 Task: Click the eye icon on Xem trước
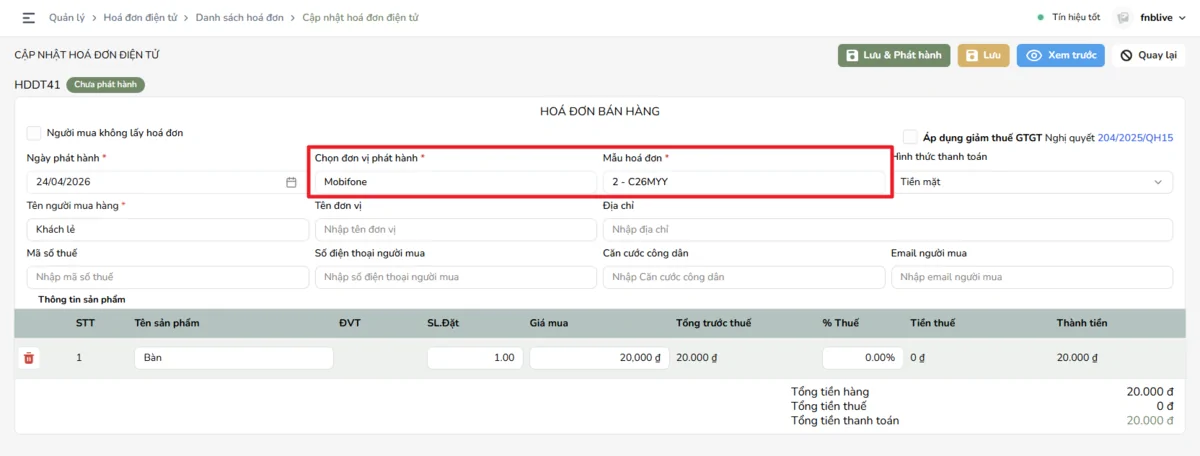coord(1034,56)
